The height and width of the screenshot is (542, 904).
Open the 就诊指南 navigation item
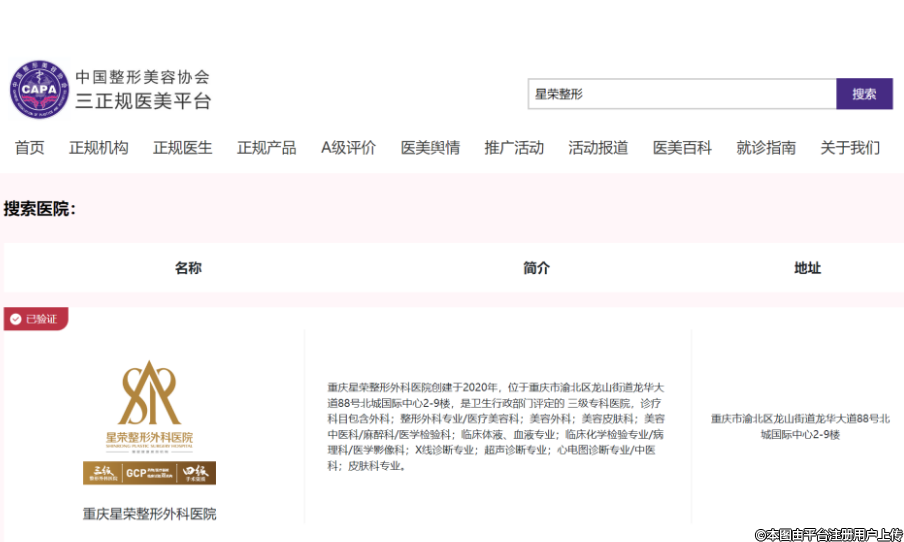(766, 148)
